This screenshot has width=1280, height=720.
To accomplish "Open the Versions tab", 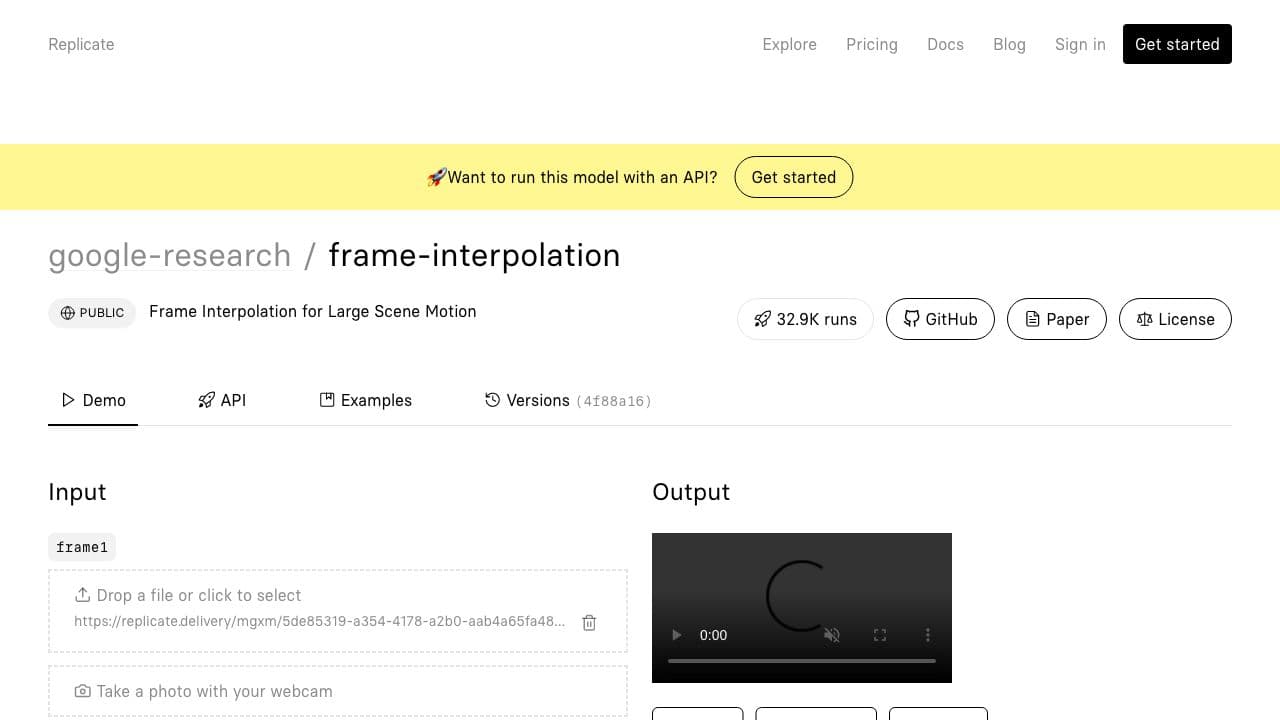I will coord(568,400).
